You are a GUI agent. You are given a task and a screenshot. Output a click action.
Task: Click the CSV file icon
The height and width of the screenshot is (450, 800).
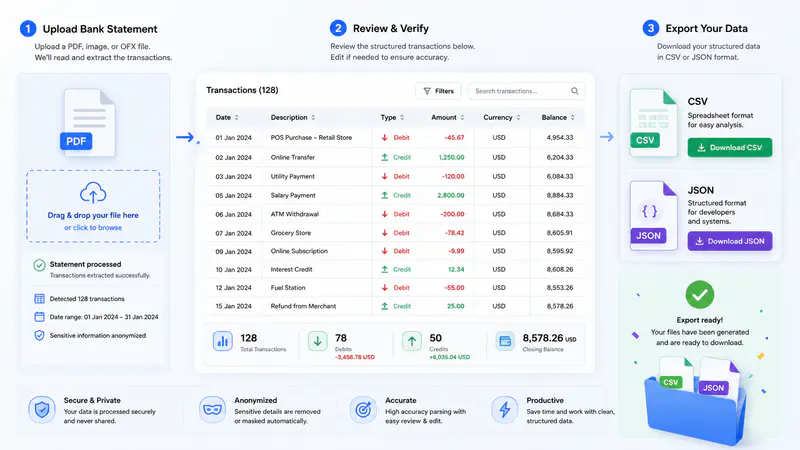pos(654,122)
